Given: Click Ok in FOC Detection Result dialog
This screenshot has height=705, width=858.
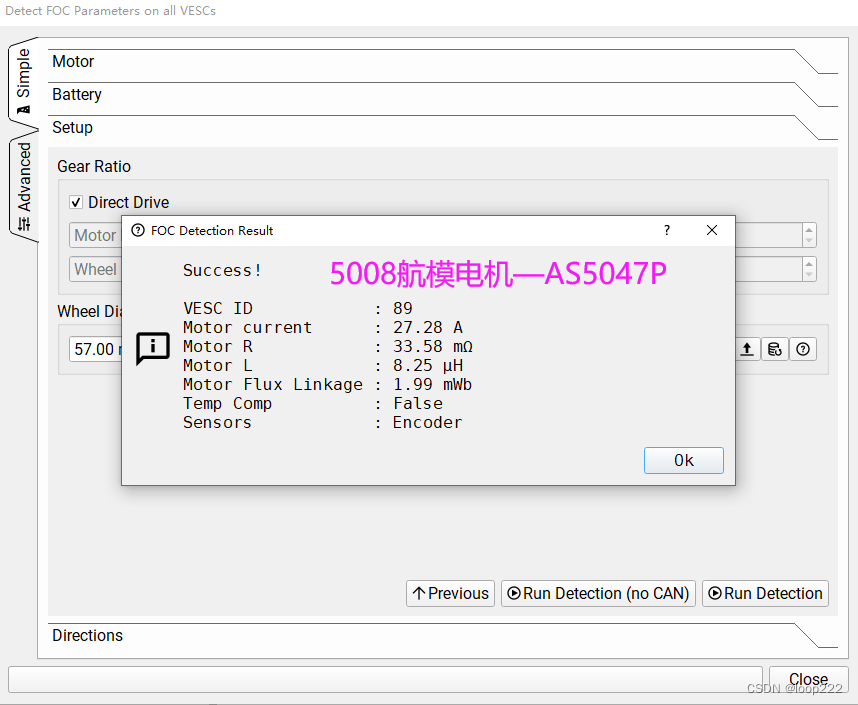Looking at the screenshot, I should tap(683, 460).
